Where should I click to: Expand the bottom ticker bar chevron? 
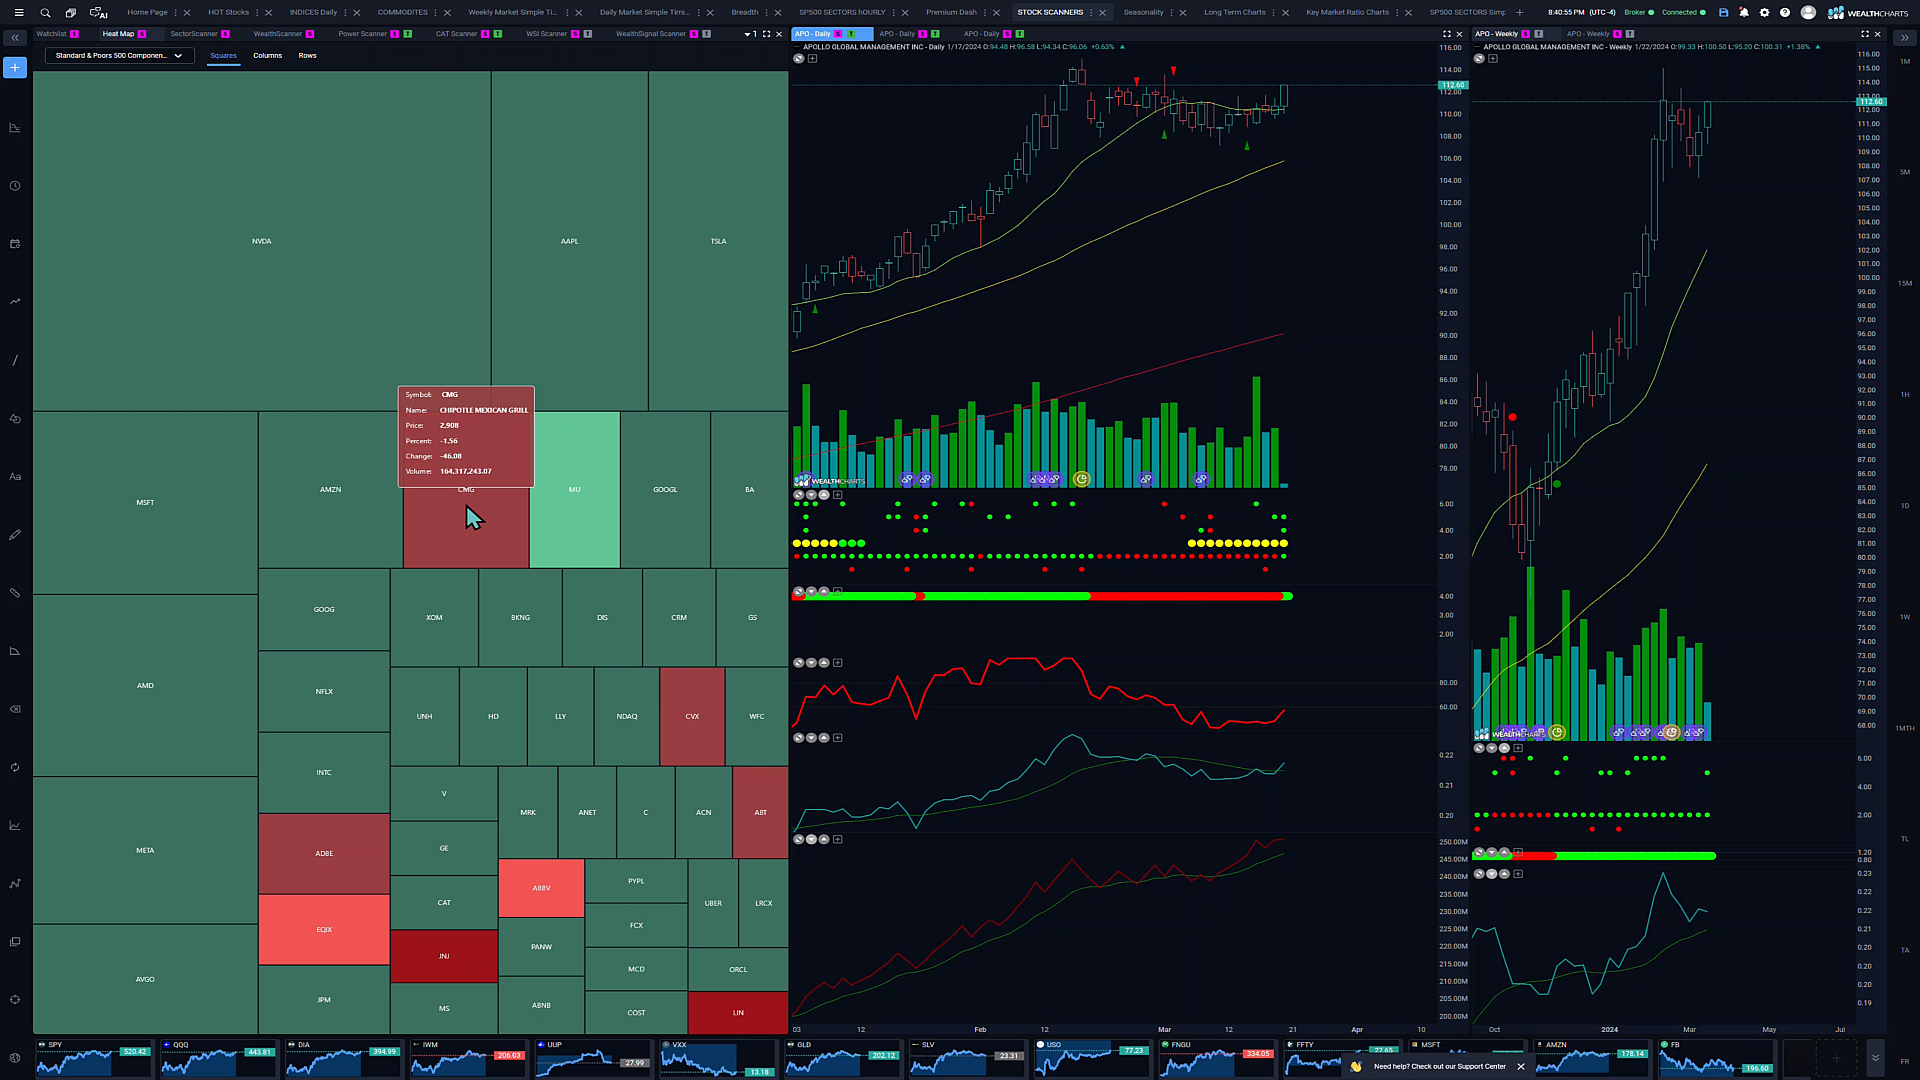(1875, 1058)
